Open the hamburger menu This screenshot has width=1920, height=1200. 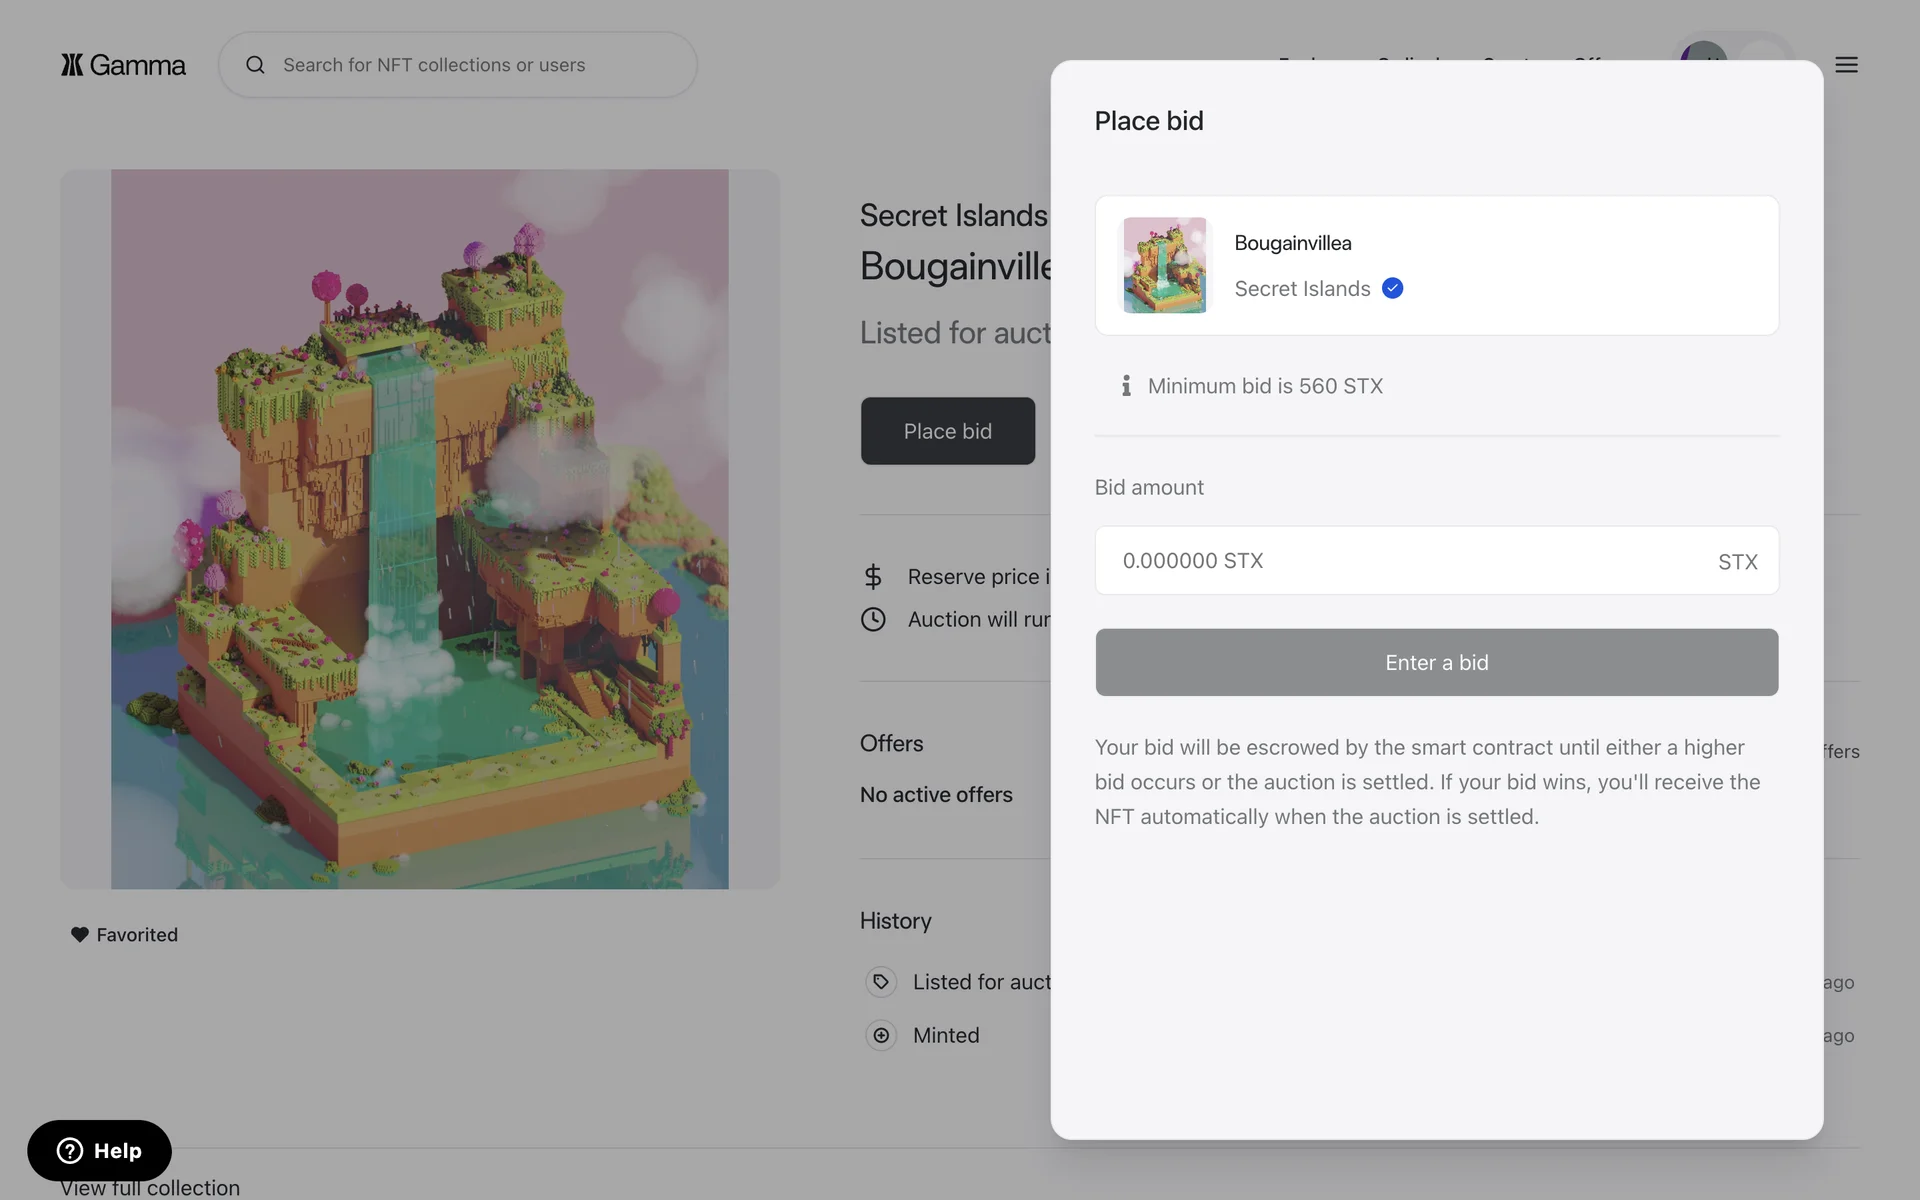(x=1846, y=65)
